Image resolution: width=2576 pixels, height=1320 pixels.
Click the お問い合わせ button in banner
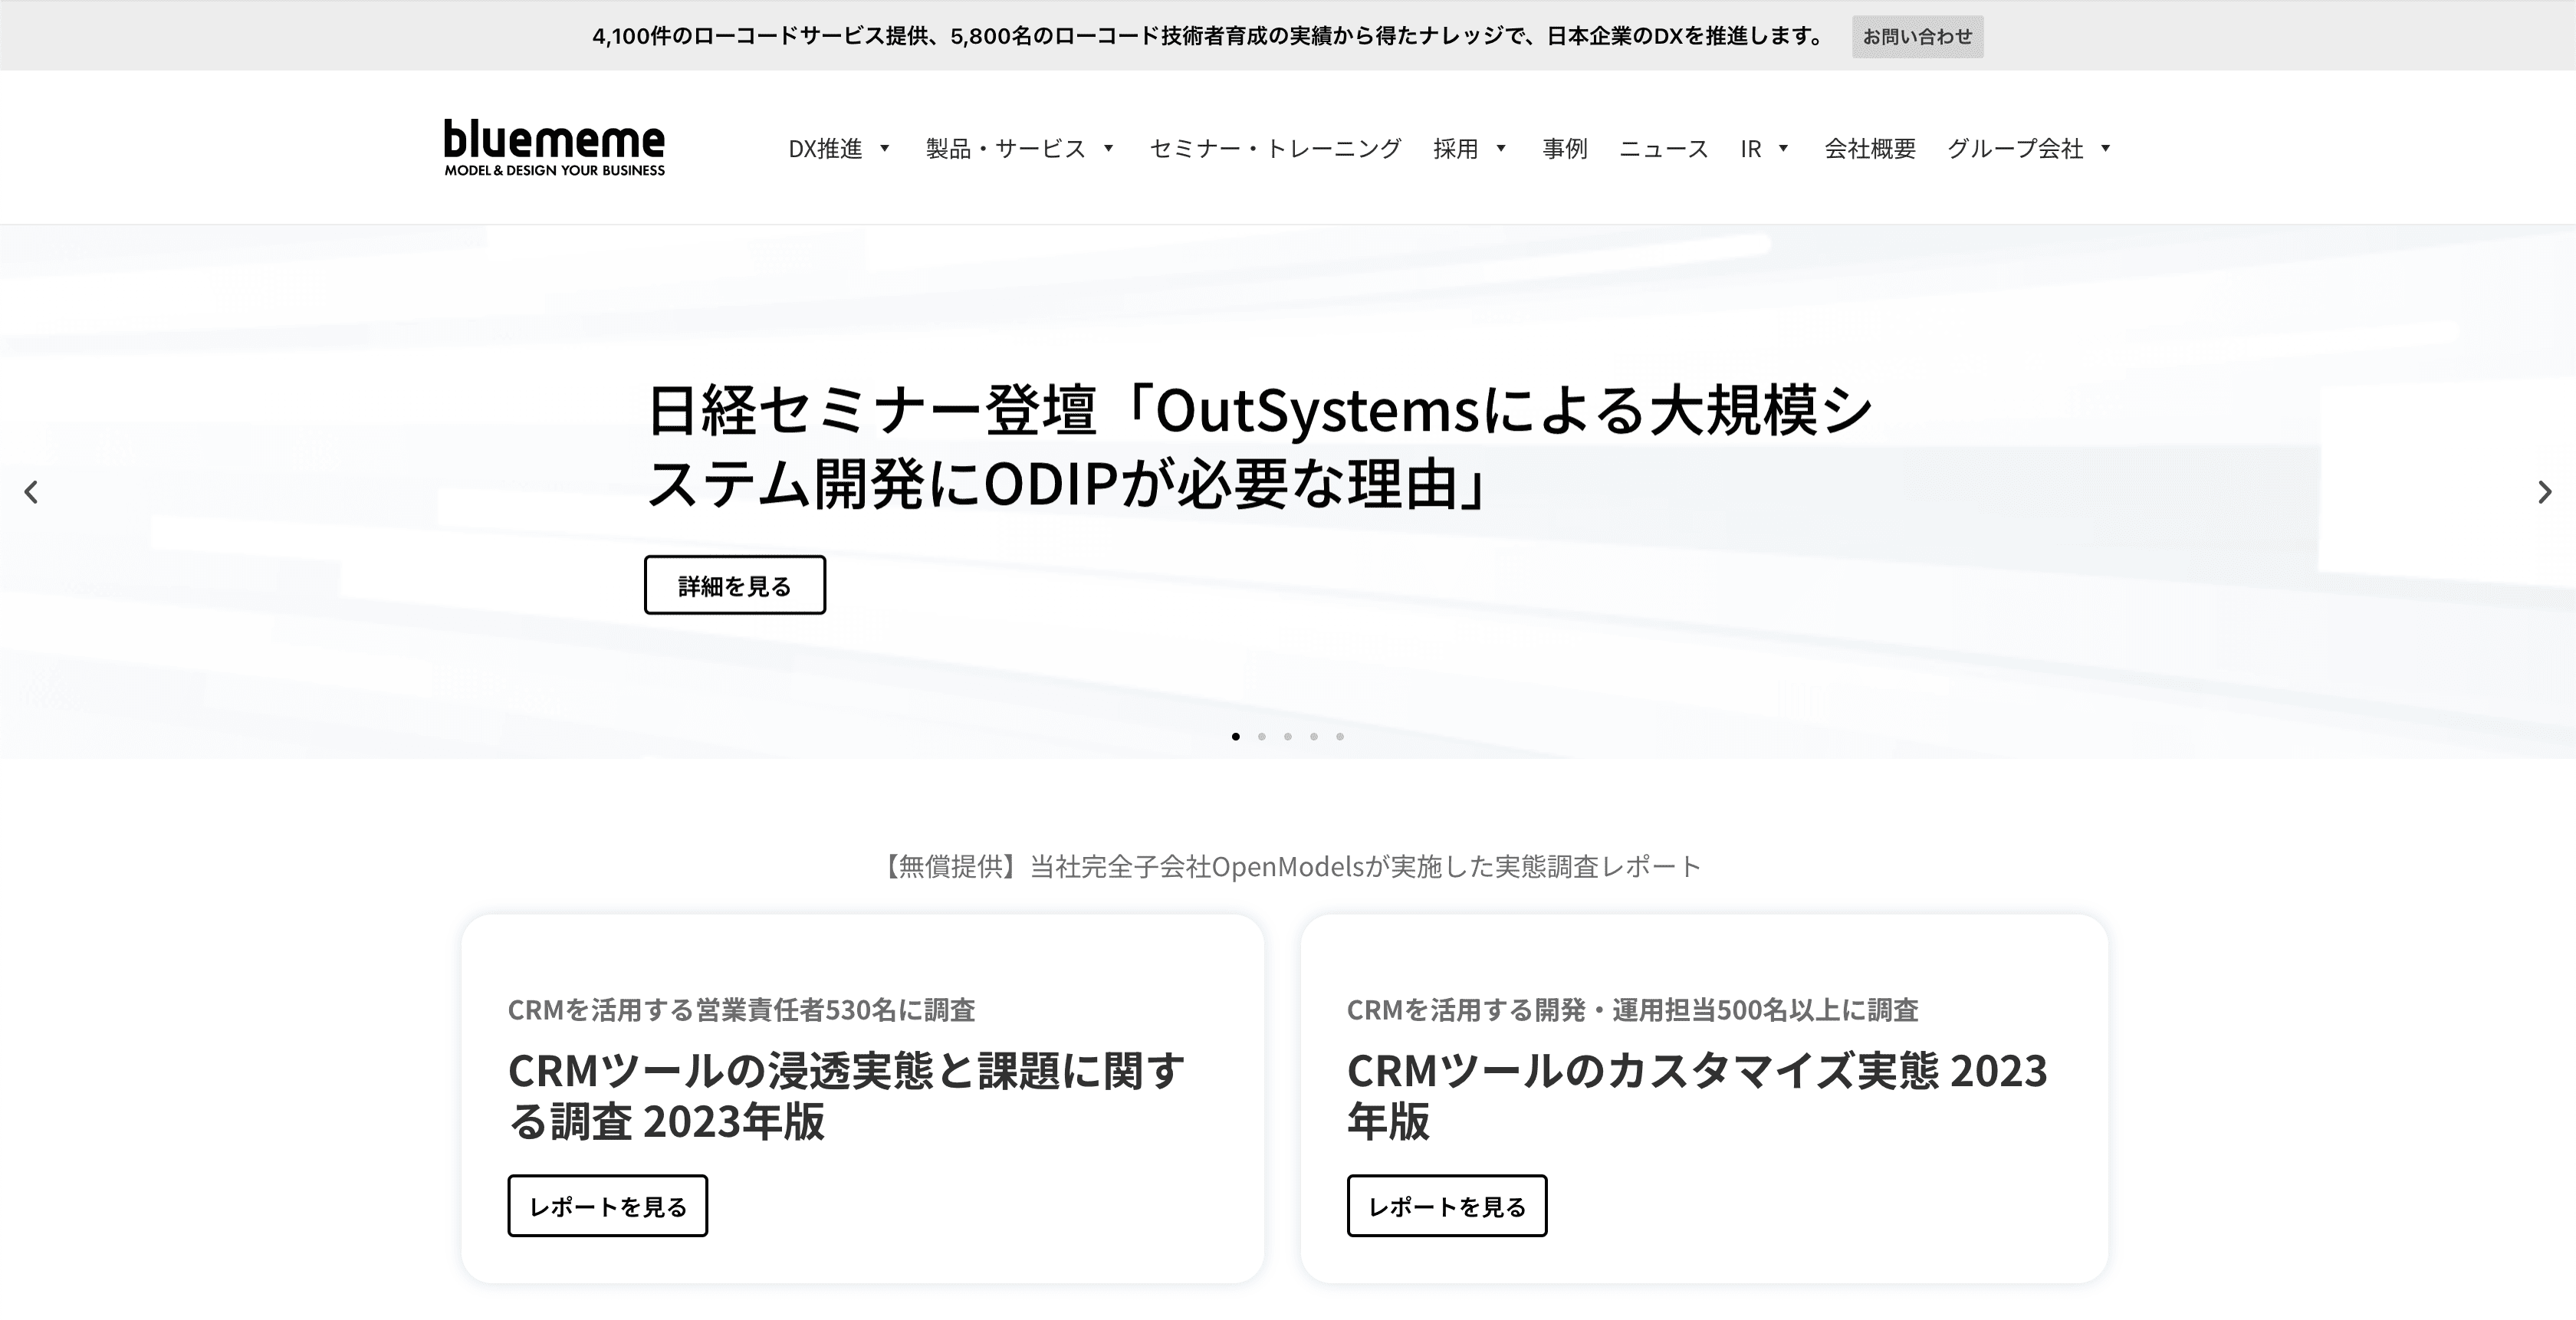1917,37
